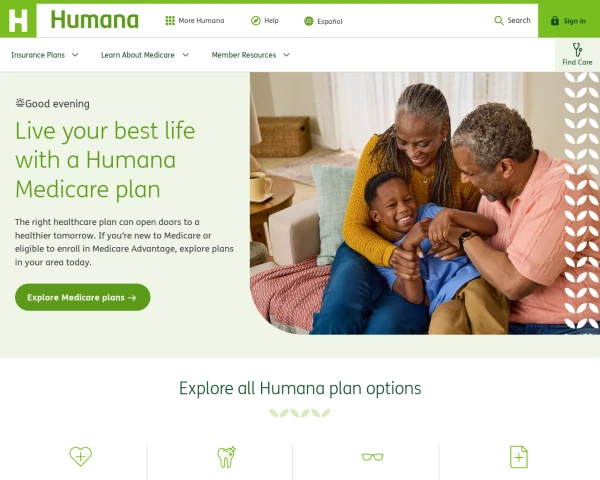Screen dimensions: 600x480
Task: Click the Sign in lock icon
Action: coord(555,21)
